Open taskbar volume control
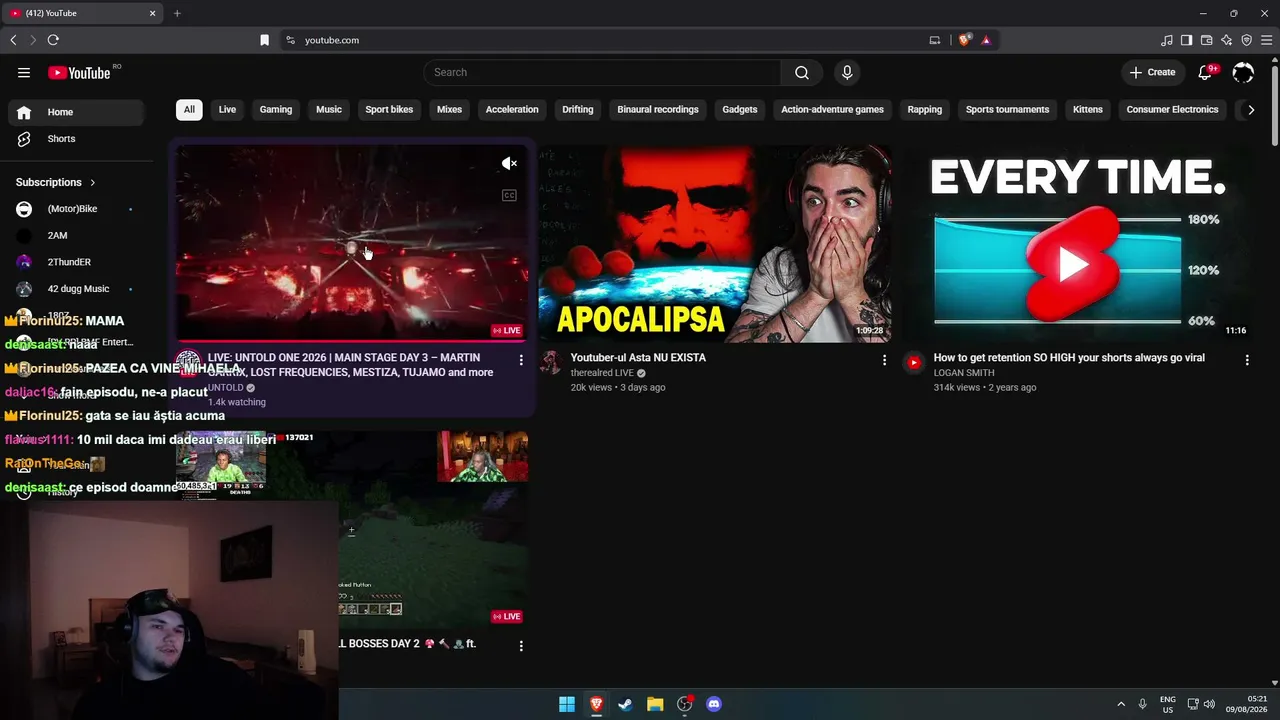Viewport: 1280px width, 720px height. [1209, 704]
